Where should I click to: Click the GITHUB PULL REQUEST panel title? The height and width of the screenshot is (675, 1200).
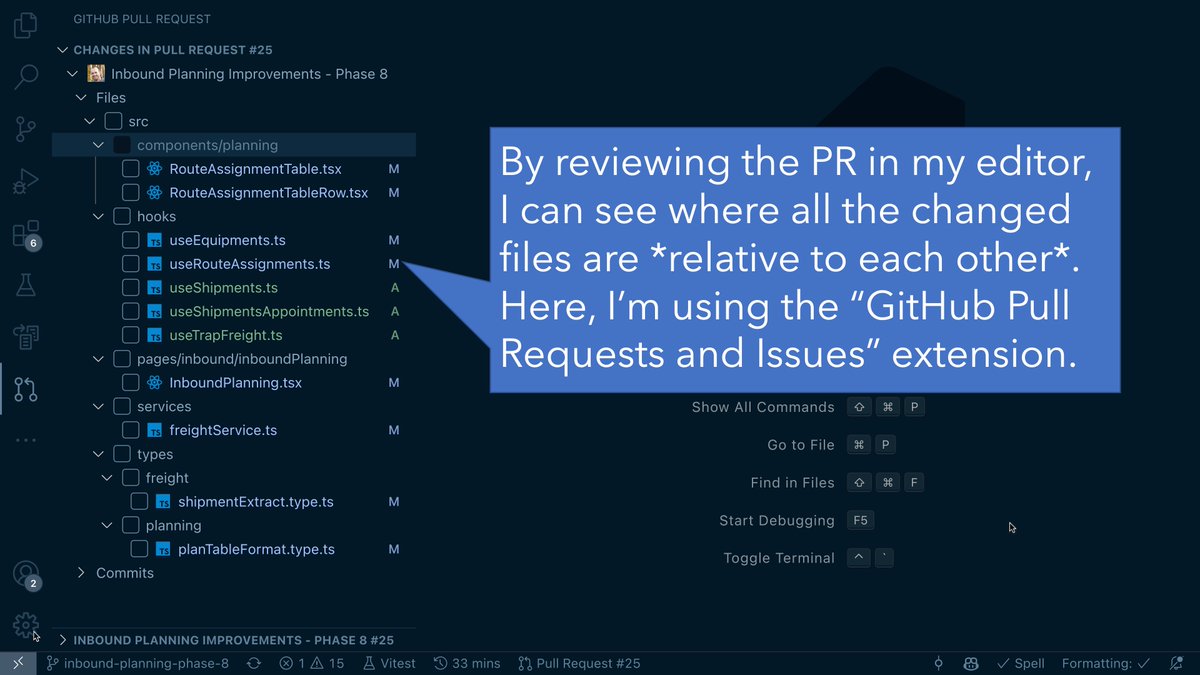pyautogui.click(x=142, y=19)
